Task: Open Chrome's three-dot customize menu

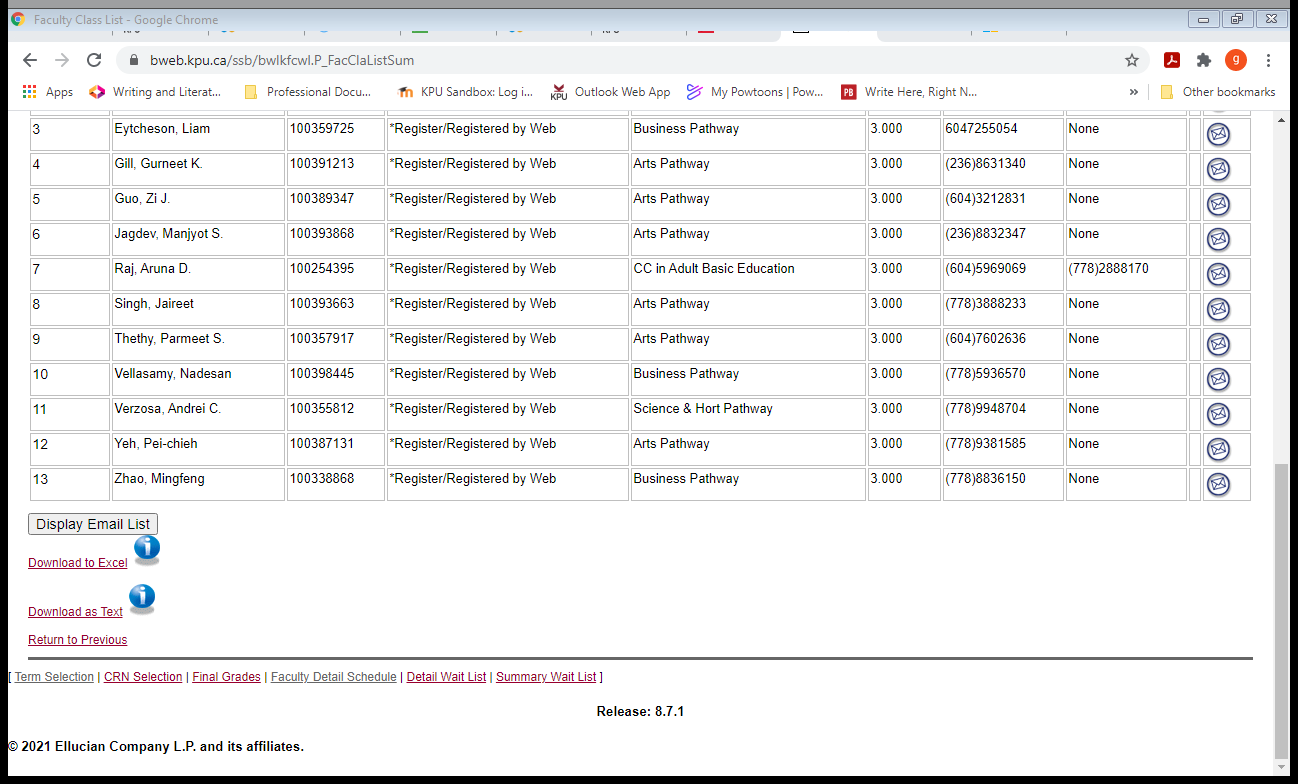Action: pyautogui.click(x=1268, y=60)
